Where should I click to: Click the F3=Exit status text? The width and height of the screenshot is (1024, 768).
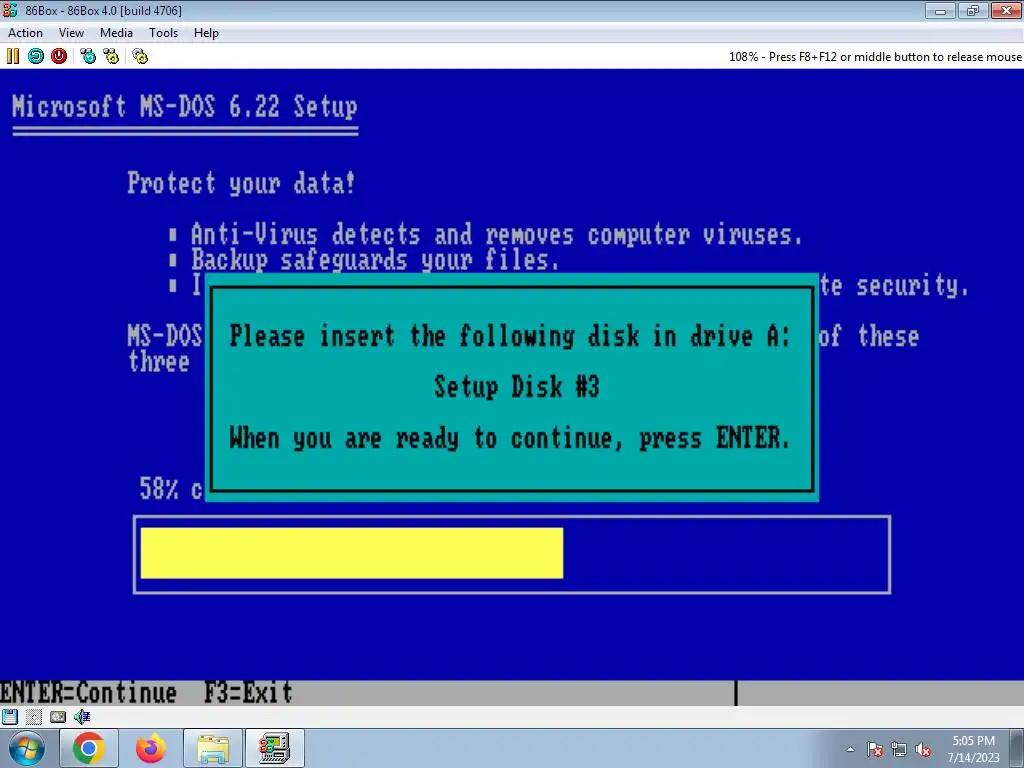(248, 692)
